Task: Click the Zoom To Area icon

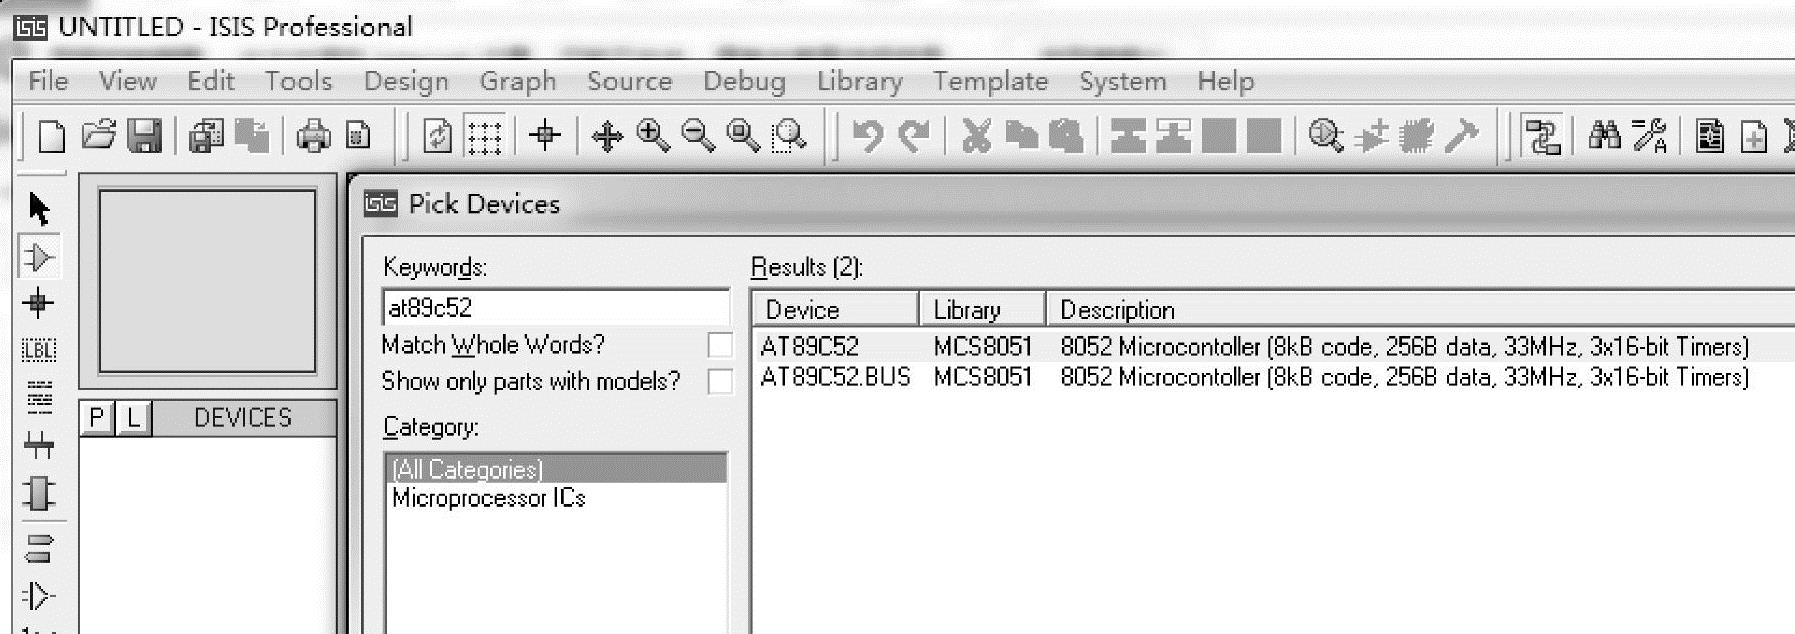Action: click(790, 135)
